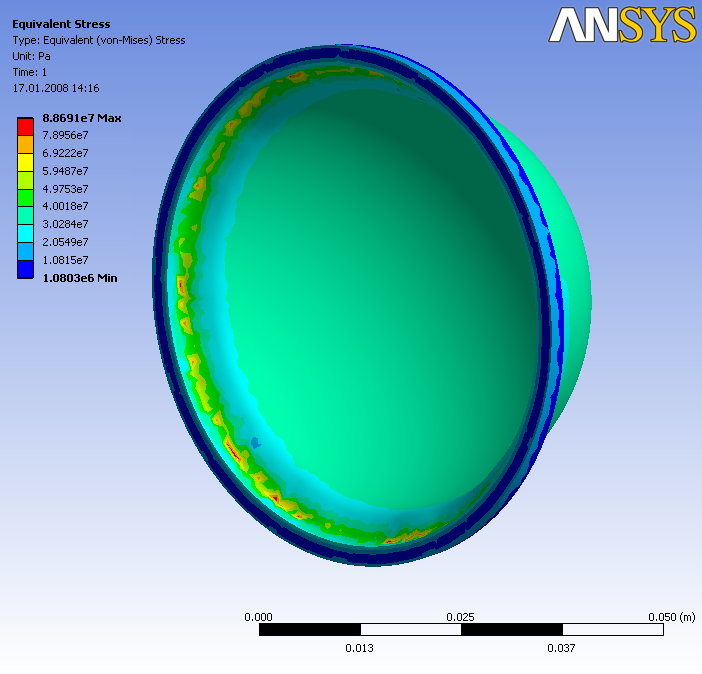Select the '1.0803e6 Min' legend value
The image size is (702, 674).
80,278
